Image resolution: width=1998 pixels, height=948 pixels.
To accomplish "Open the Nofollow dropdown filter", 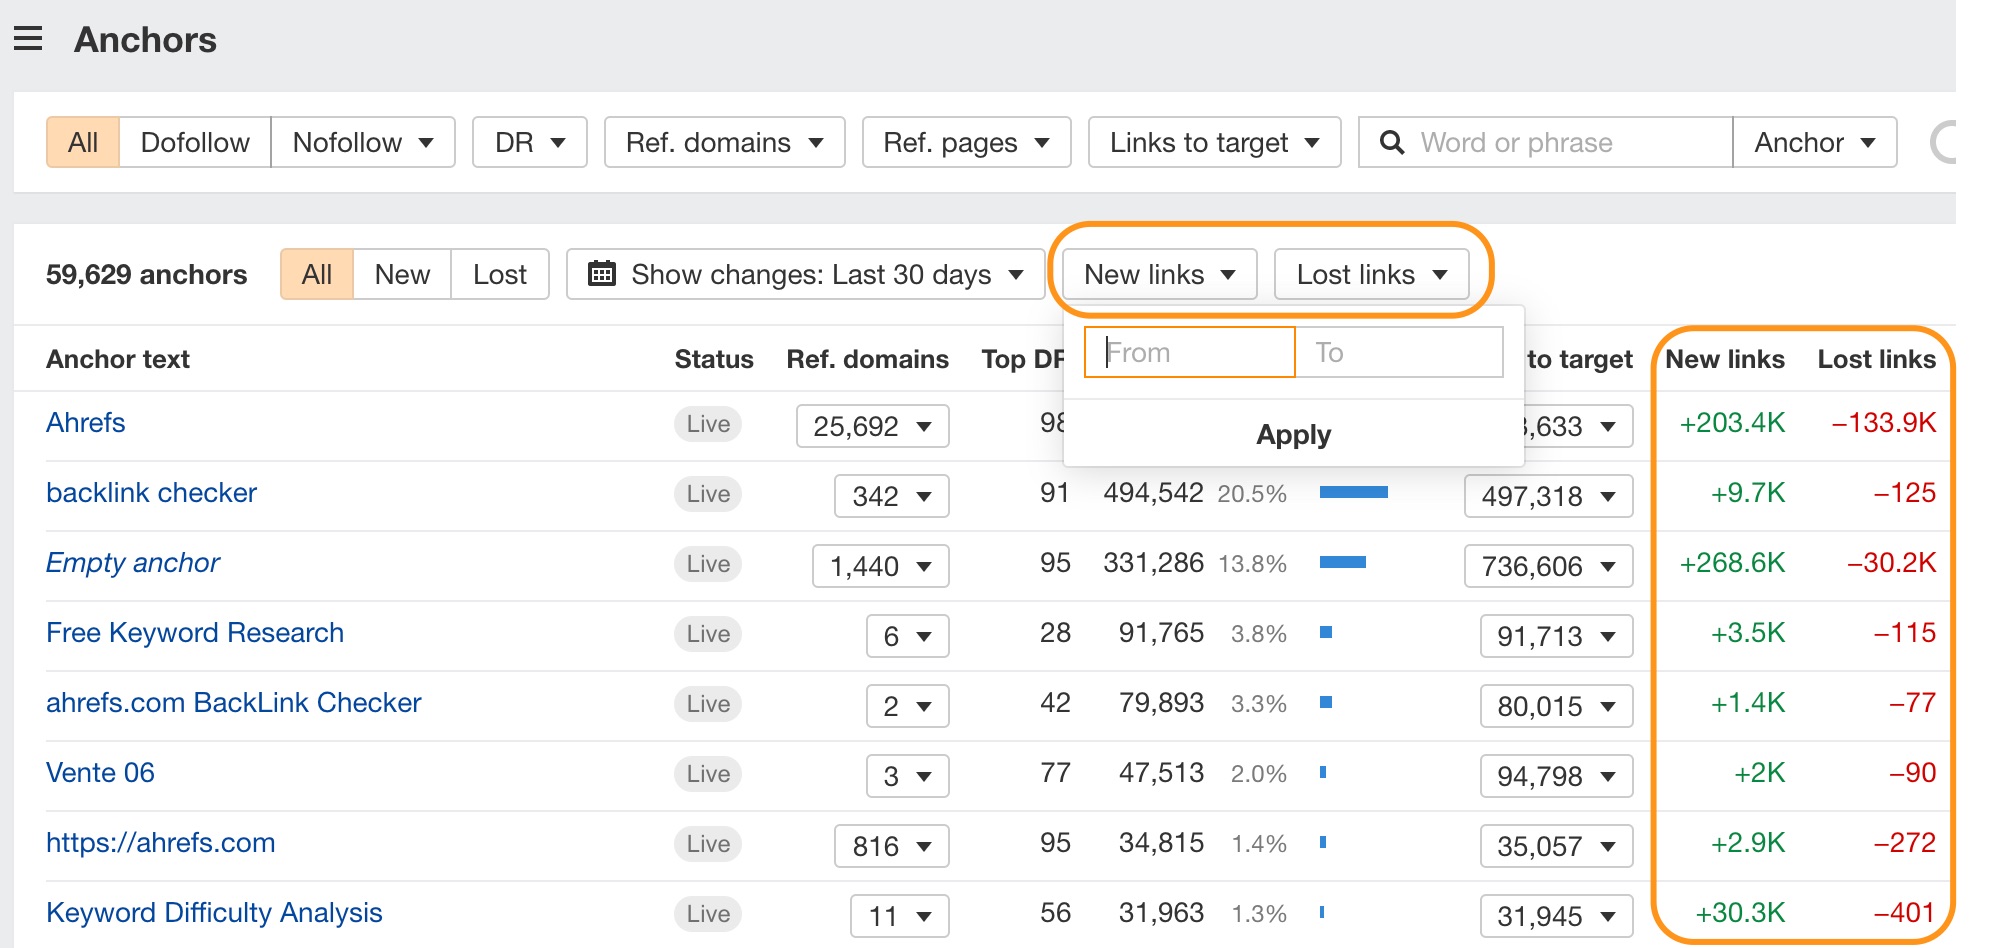I will click(x=362, y=143).
